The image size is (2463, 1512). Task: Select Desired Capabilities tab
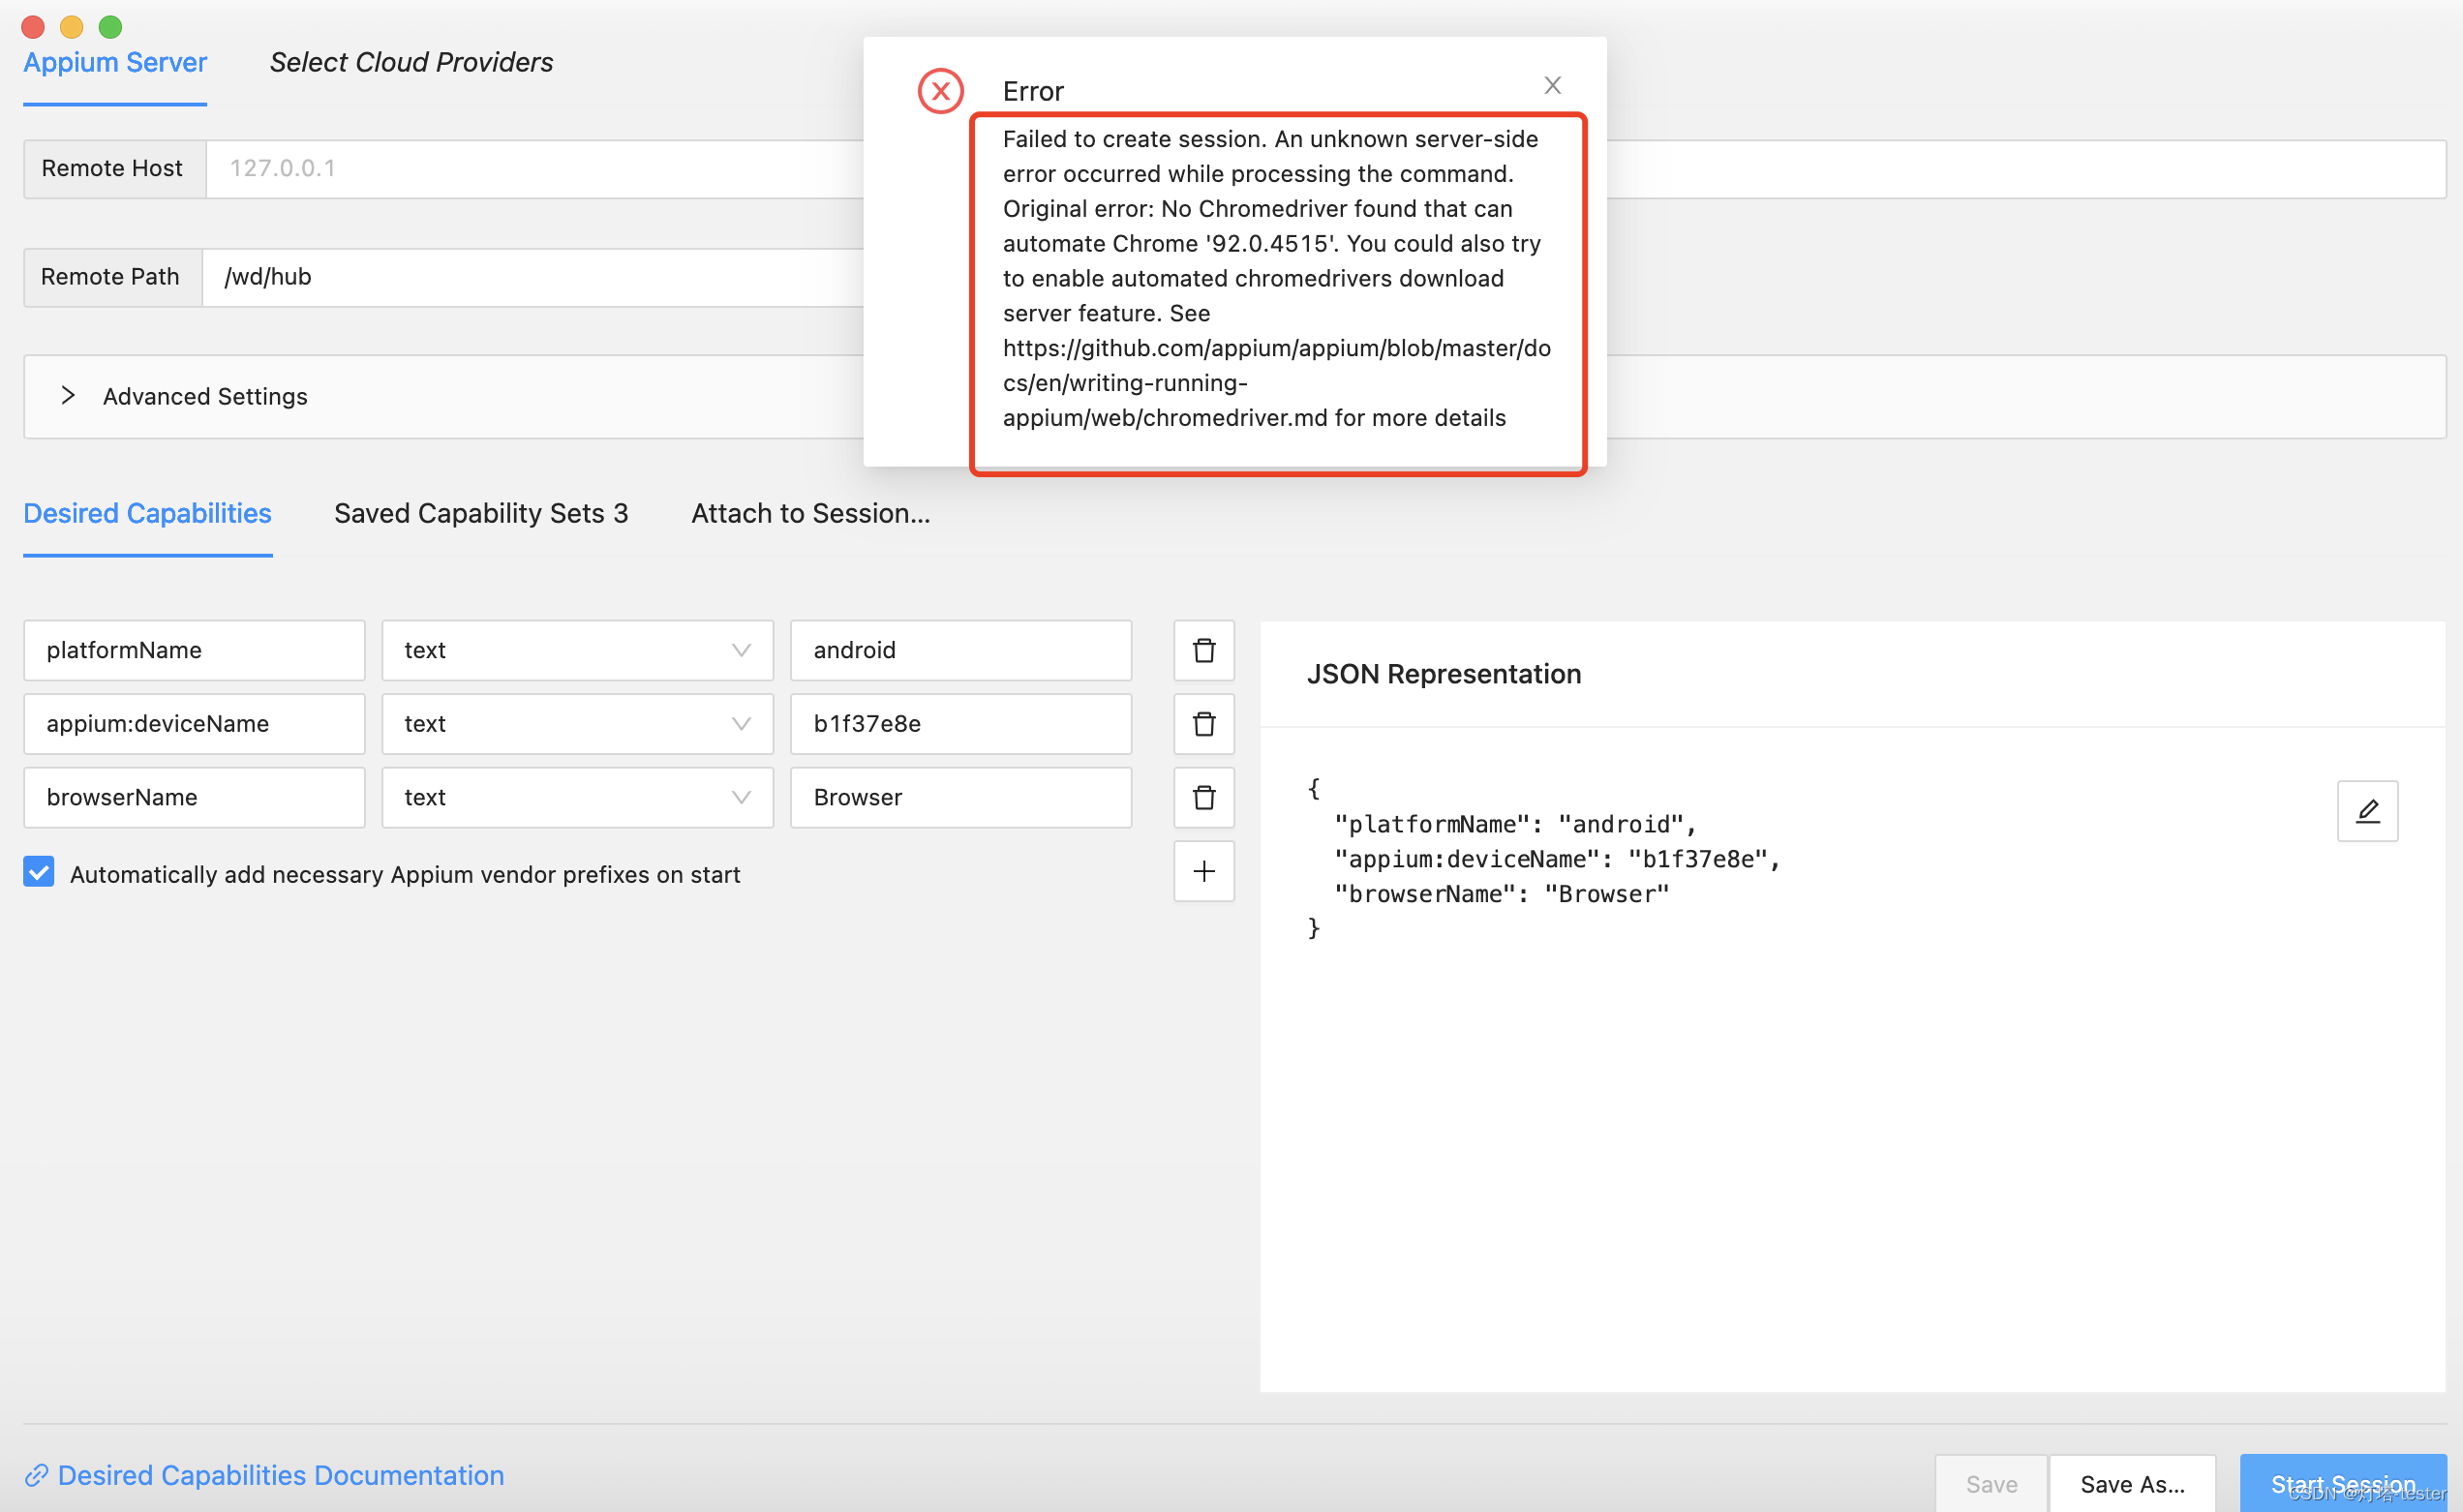coord(148,513)
